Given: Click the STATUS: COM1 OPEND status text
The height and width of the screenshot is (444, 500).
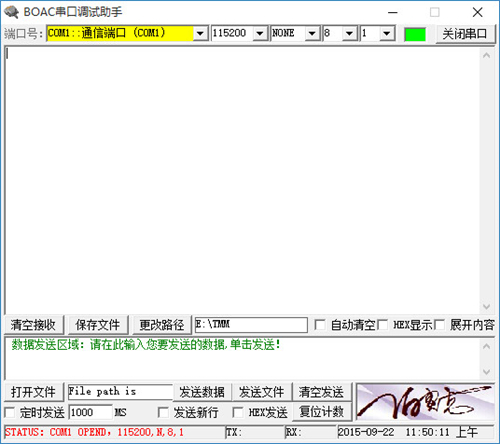Looking at the screenshot, I should [94, 432].
